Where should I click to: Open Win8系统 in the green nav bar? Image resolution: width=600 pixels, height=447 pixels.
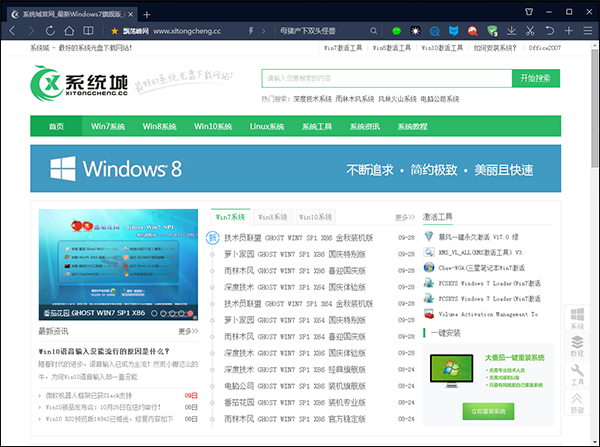coord(159,126)
